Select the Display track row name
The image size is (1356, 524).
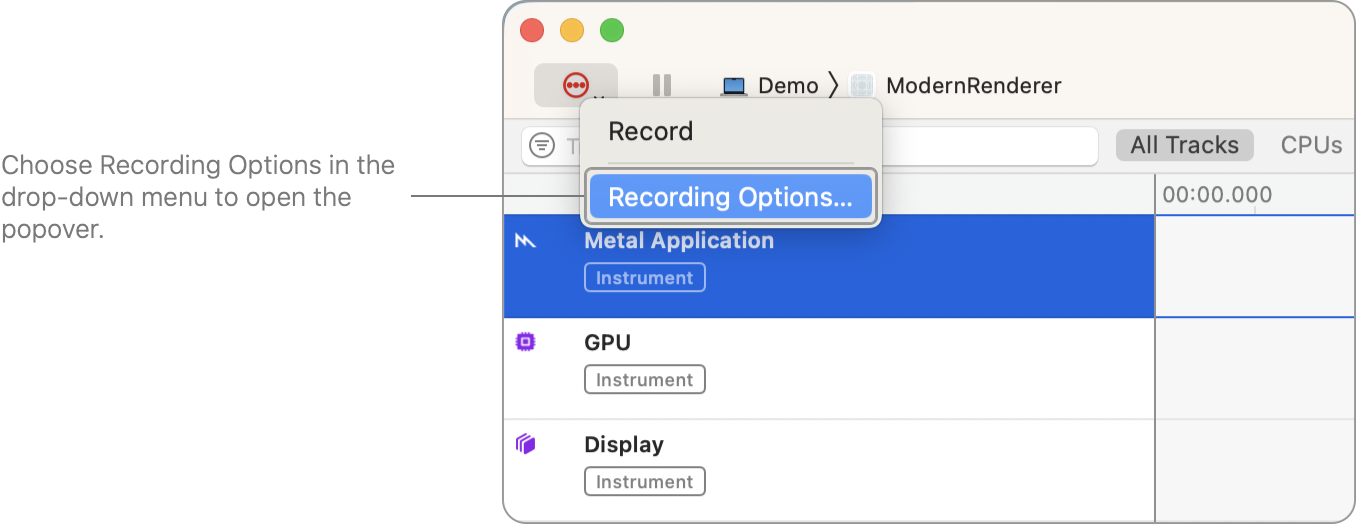coord(624,445)
